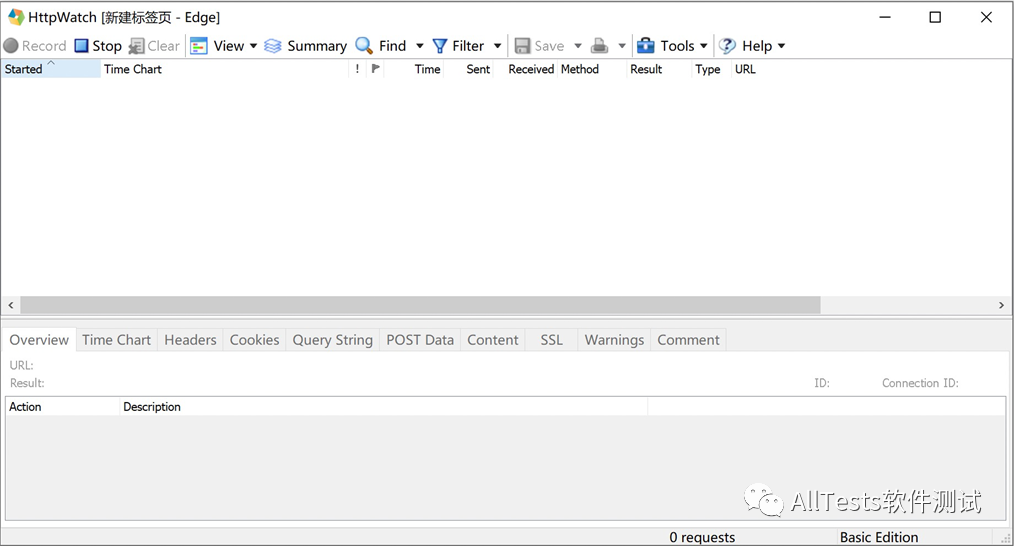Expand the Help dropdown arrow
1014x546 pixels.
point(781,46)
